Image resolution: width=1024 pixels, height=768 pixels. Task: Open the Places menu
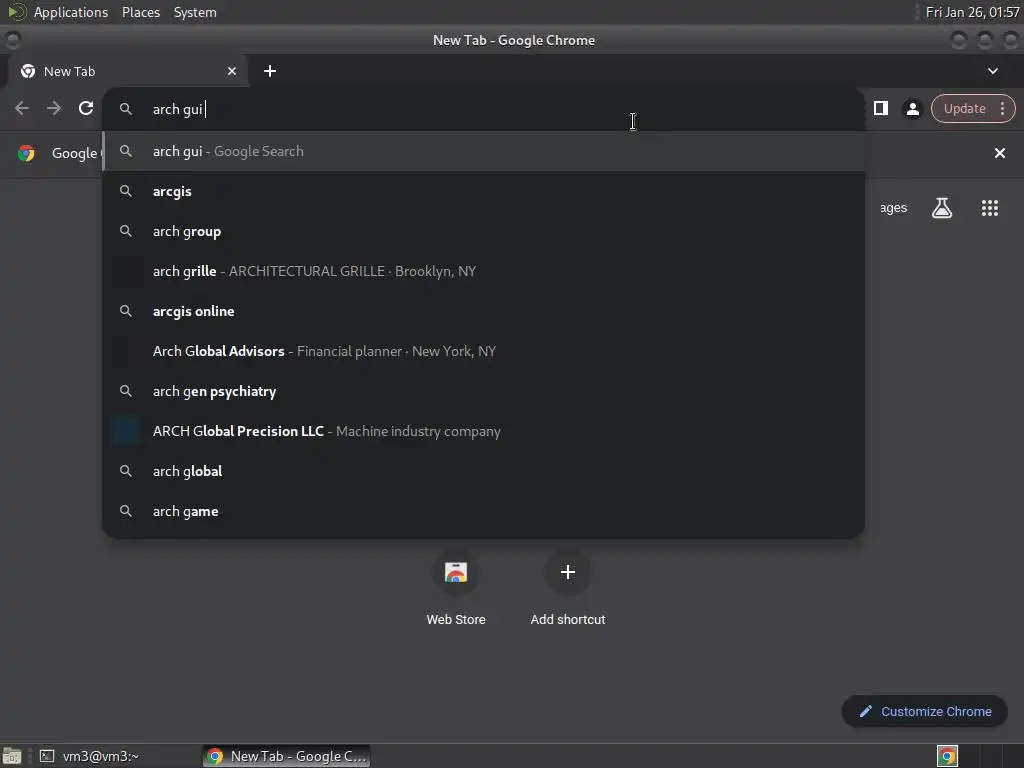click(x=141, y=12)
